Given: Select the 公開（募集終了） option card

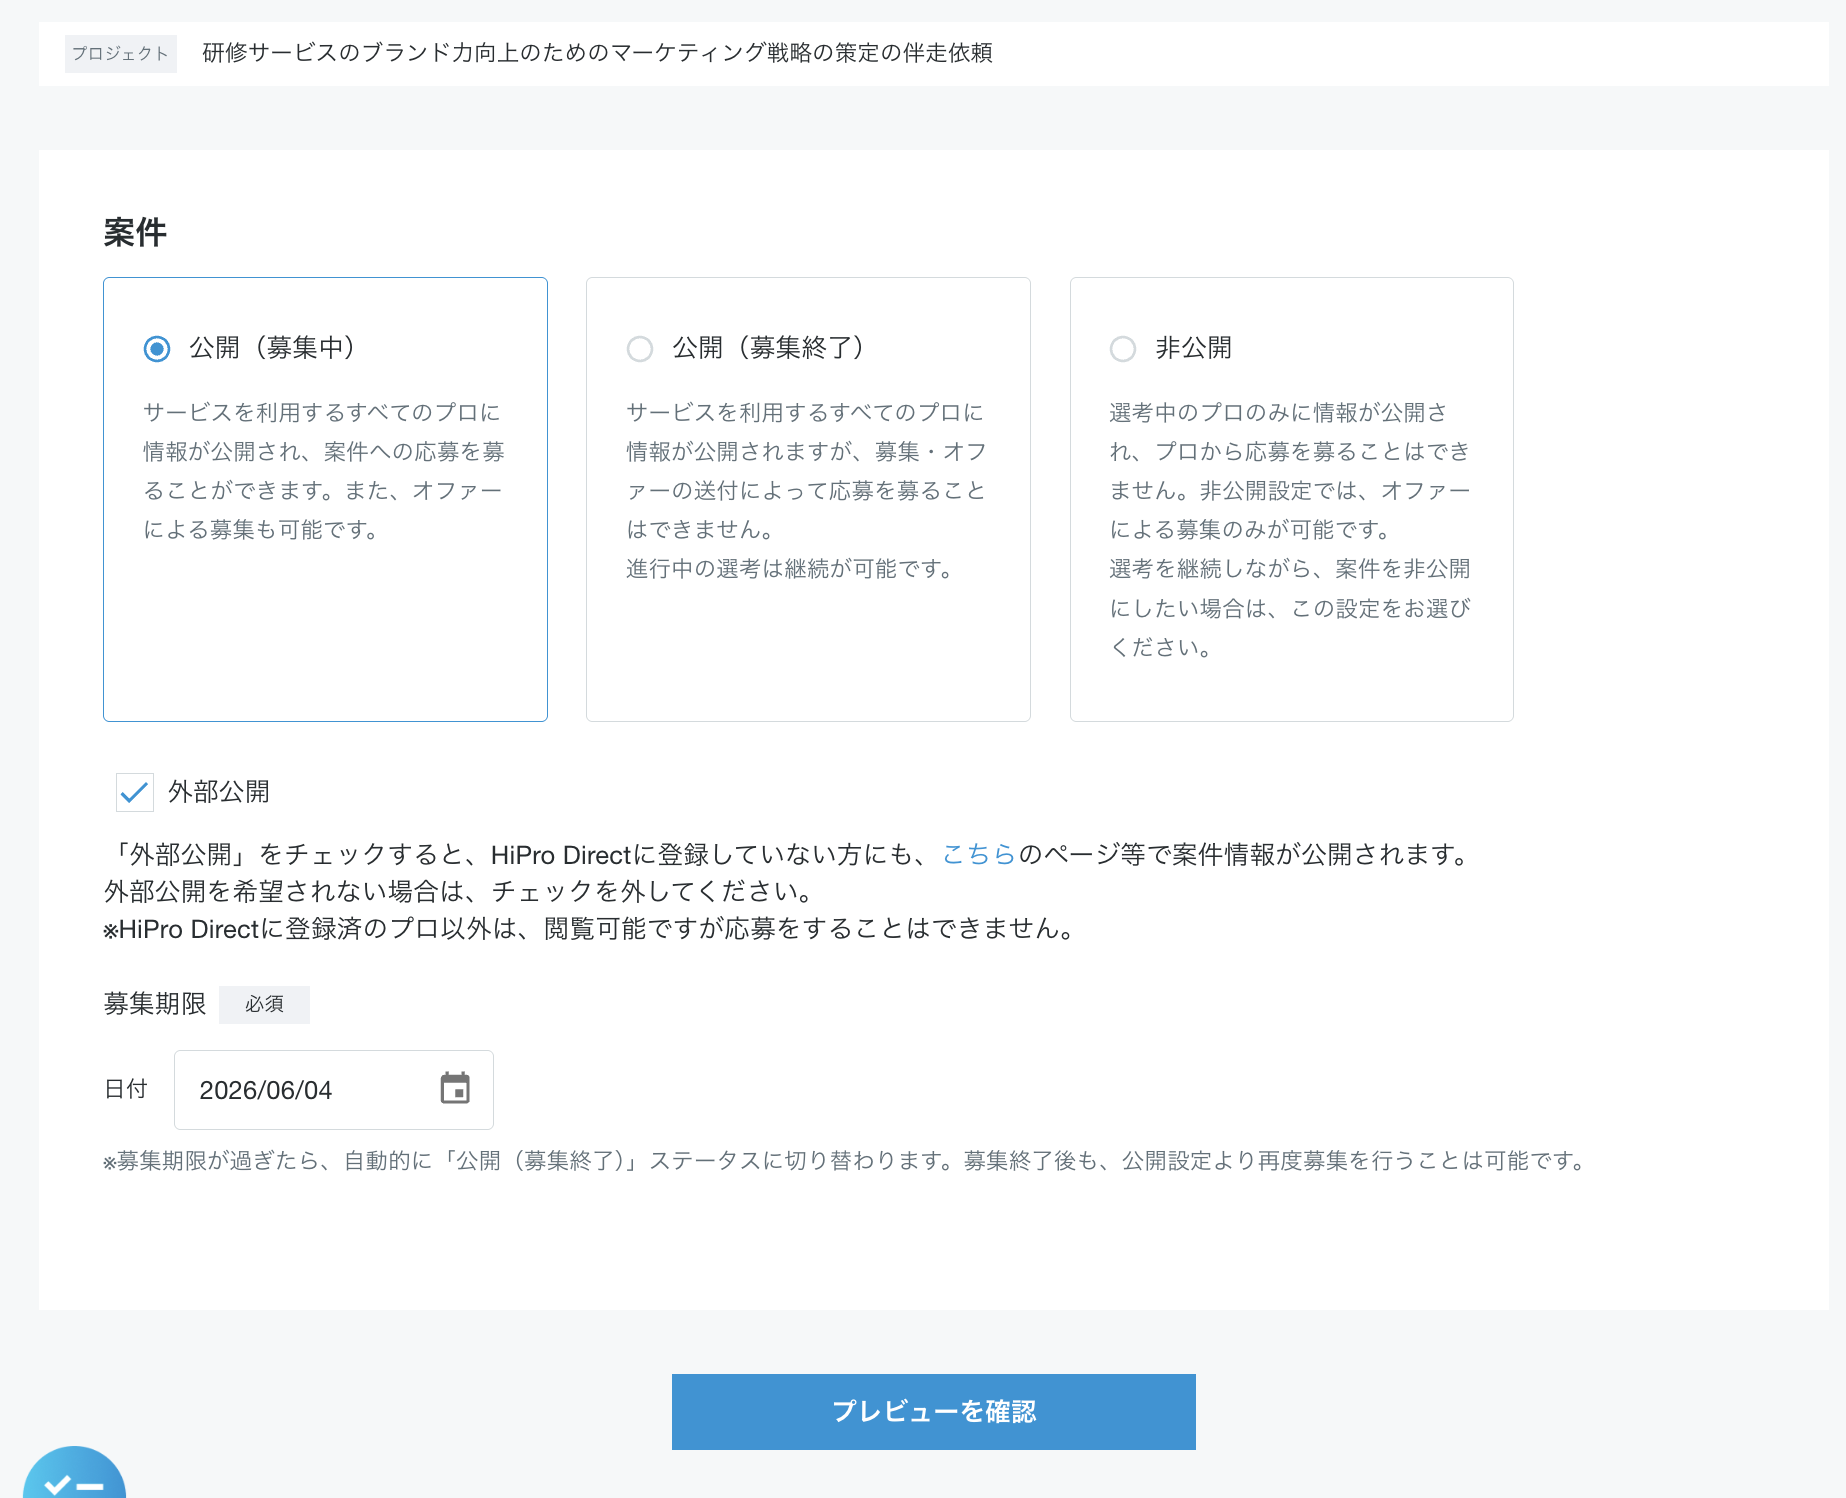Looking at the screenshot, I should (x=807, y=500).
